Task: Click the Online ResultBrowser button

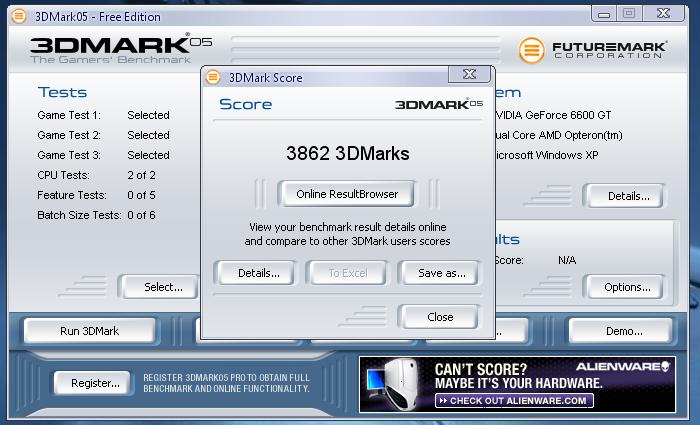Action: pyautogui.click(x=347, y=194)
